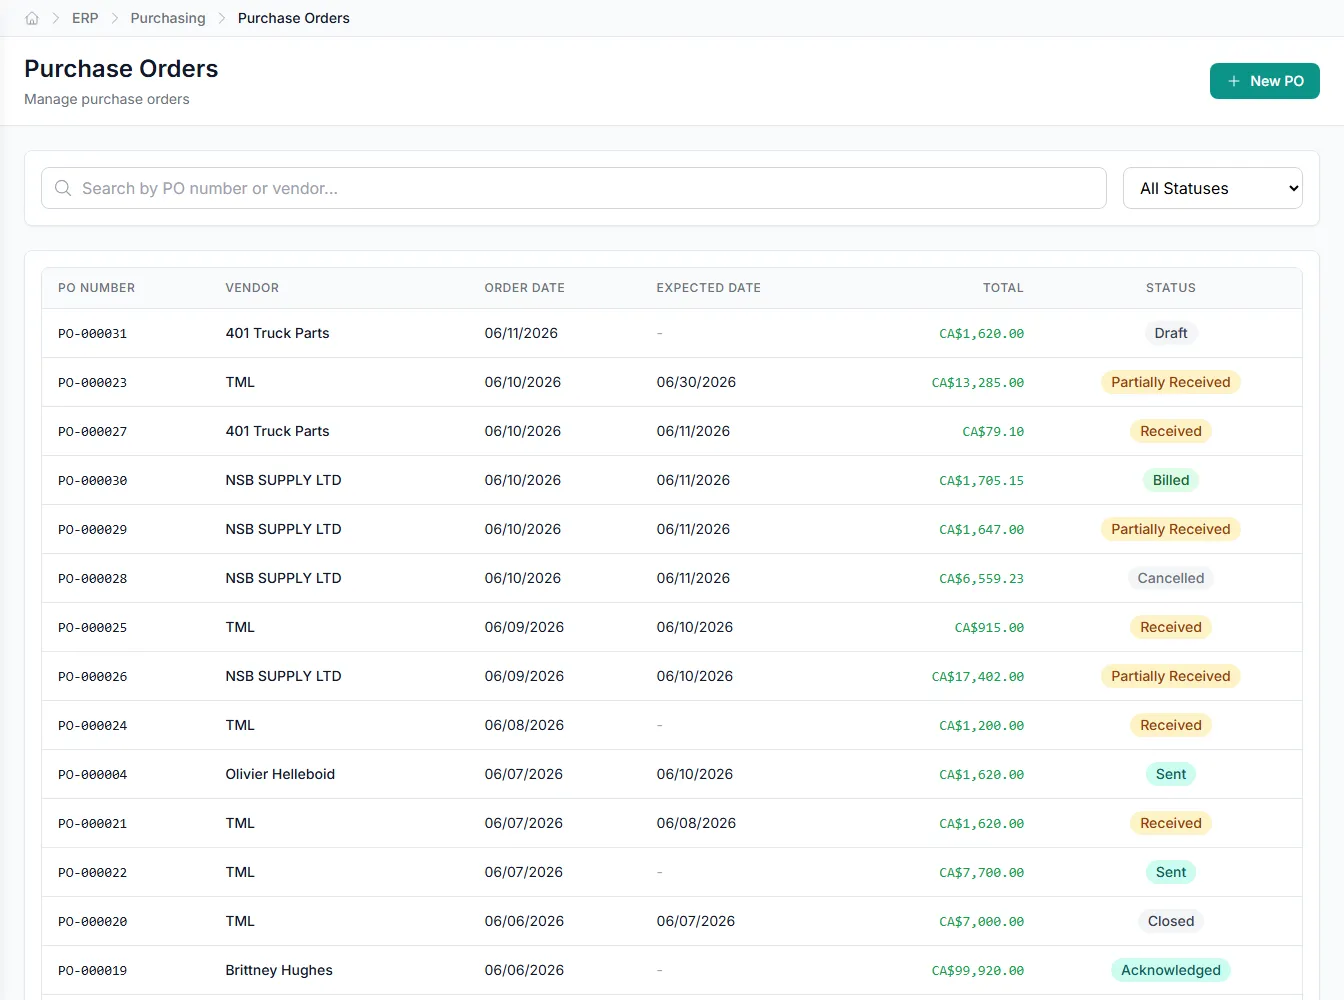
Task: Sort by PO NUMBER column header
Action: pos(96,288)
